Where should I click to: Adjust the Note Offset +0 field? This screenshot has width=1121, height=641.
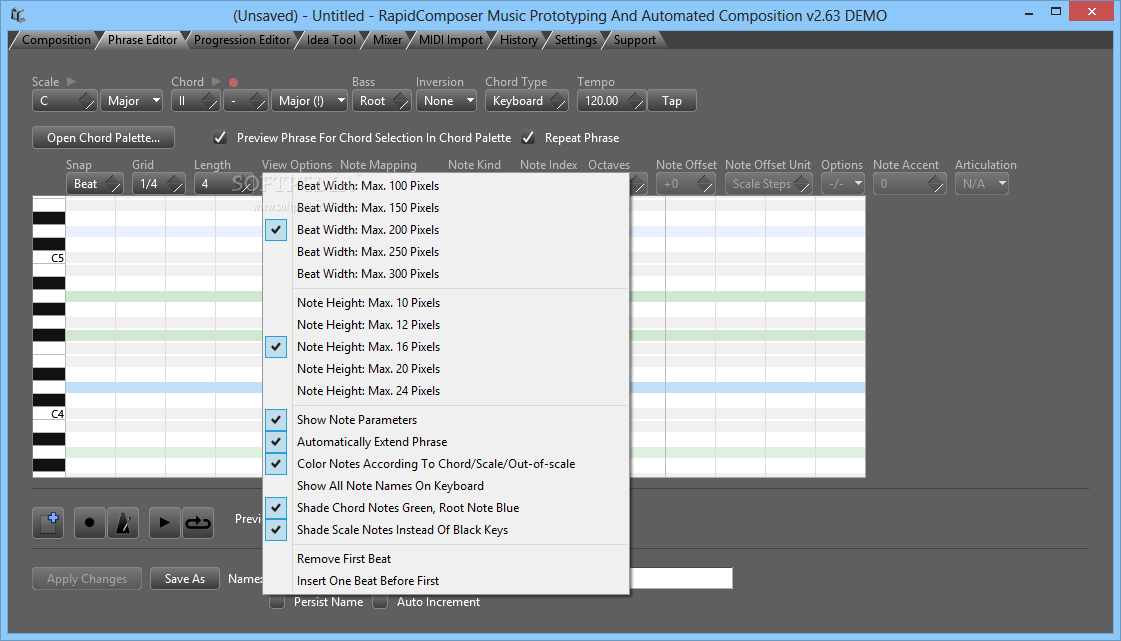tap(685, 184)
